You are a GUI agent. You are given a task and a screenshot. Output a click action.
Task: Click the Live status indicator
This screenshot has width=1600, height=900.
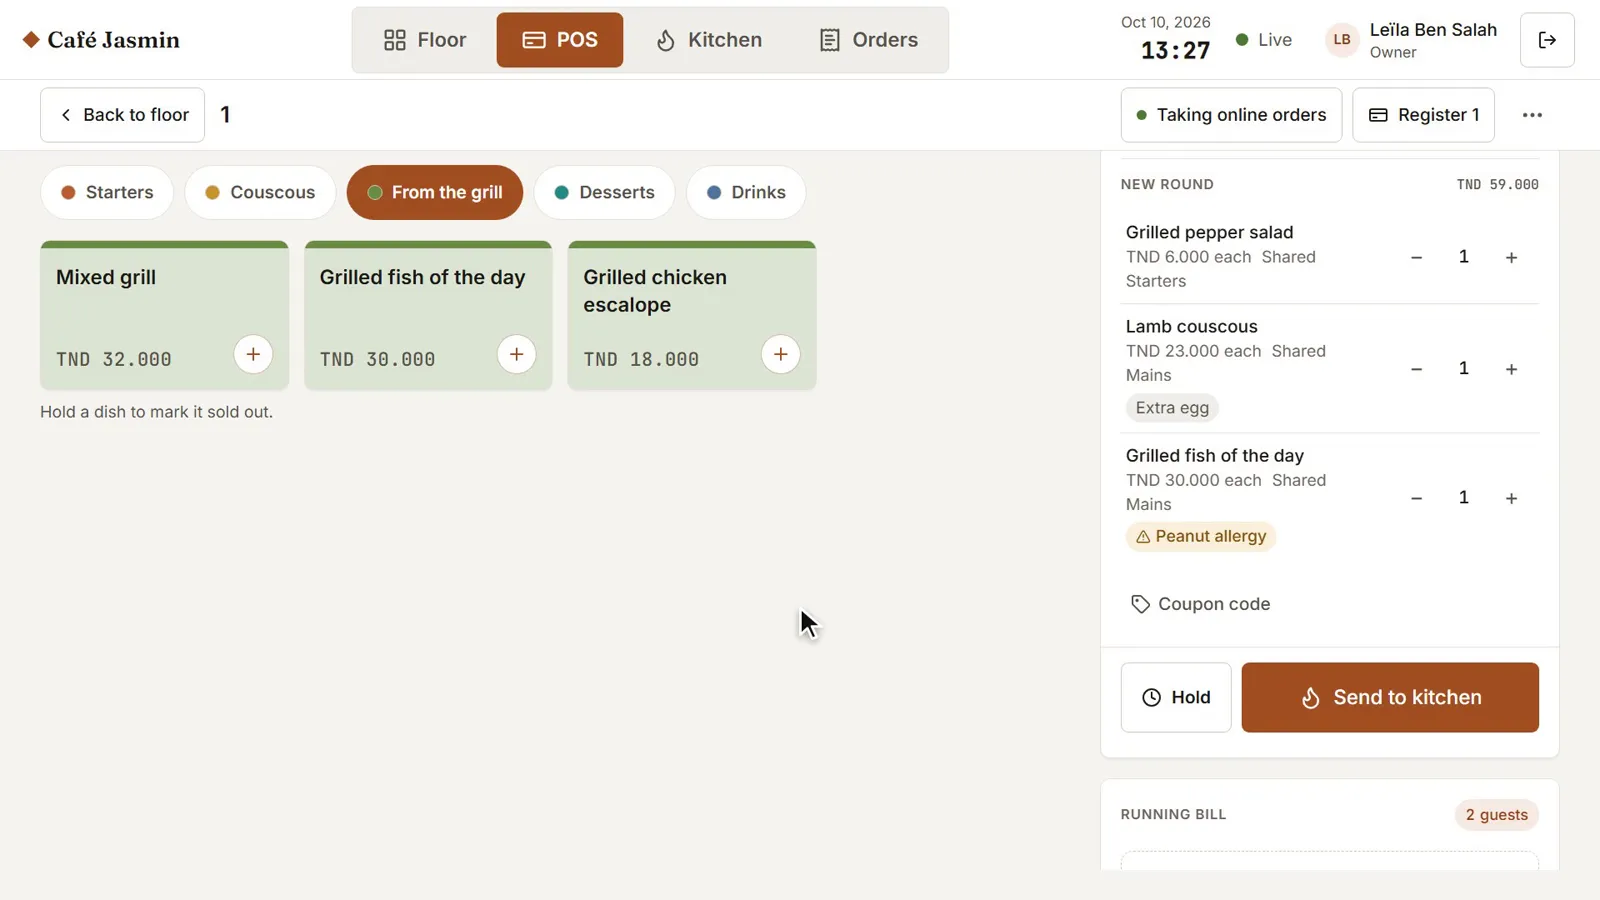coord(1264,40)
